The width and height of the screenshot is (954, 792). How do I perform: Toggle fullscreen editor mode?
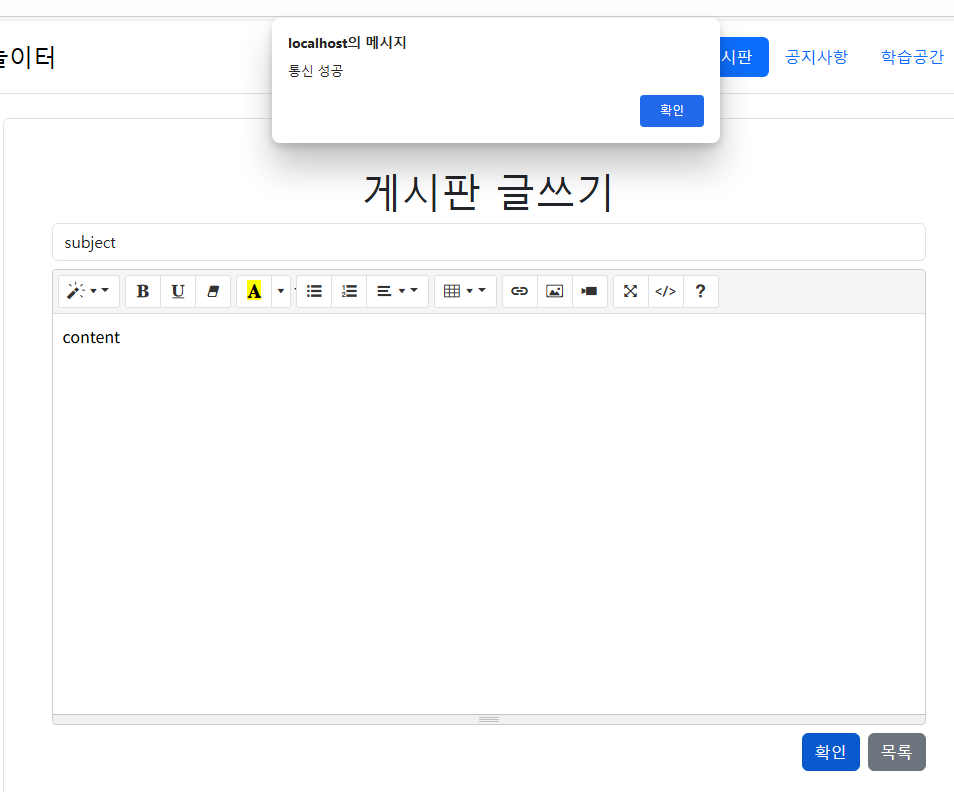631,291
